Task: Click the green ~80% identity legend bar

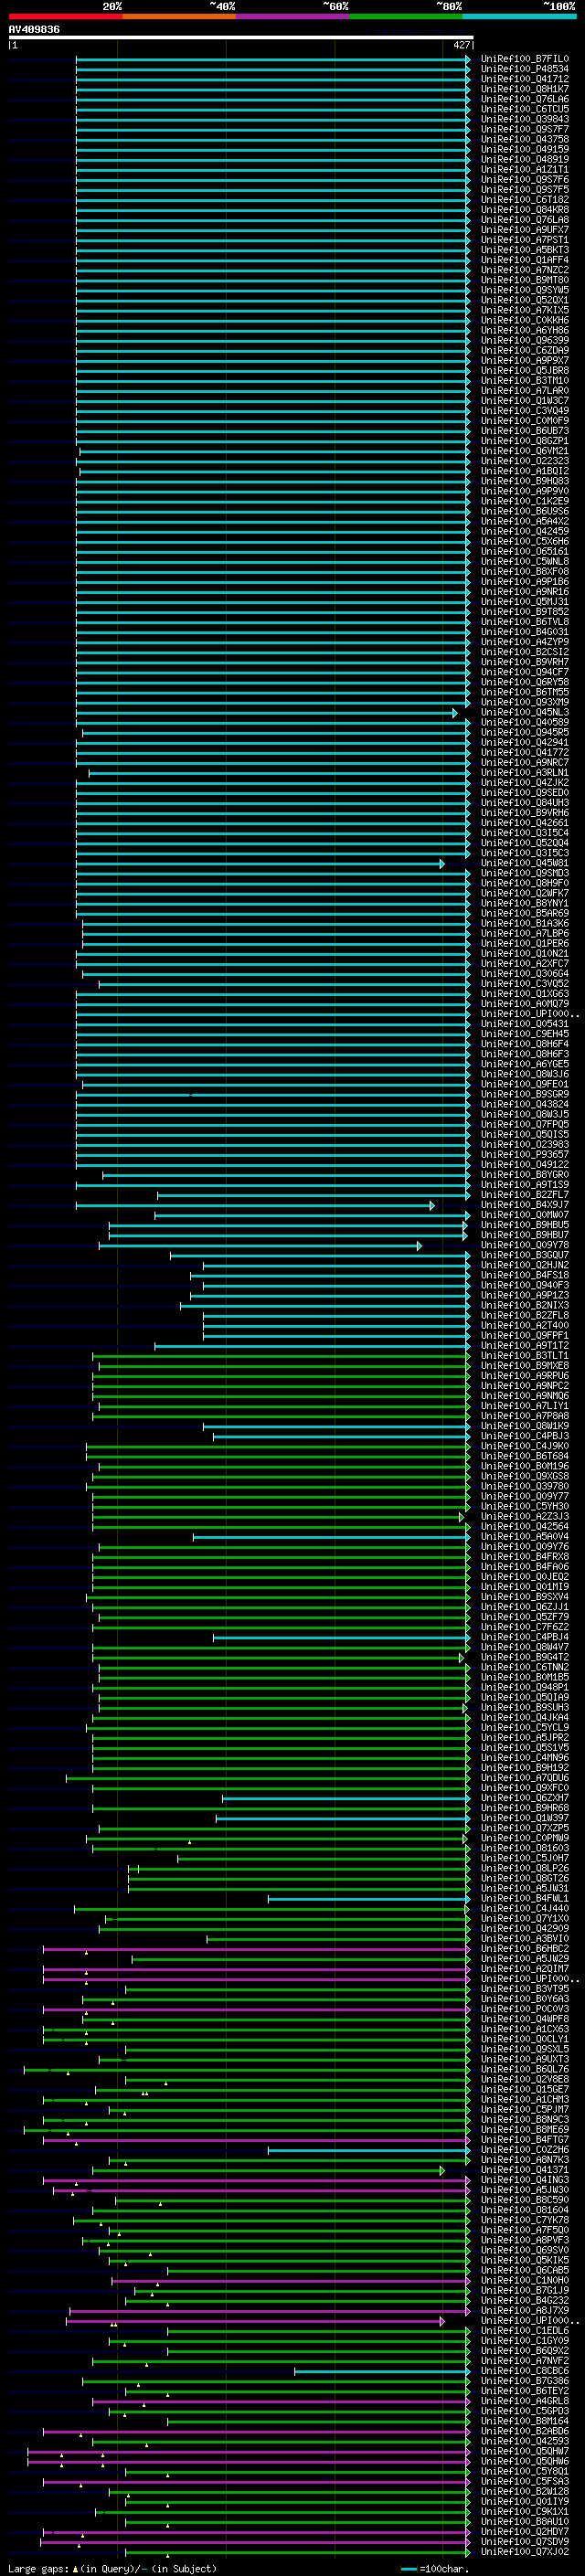Action: tap(406, 16)
